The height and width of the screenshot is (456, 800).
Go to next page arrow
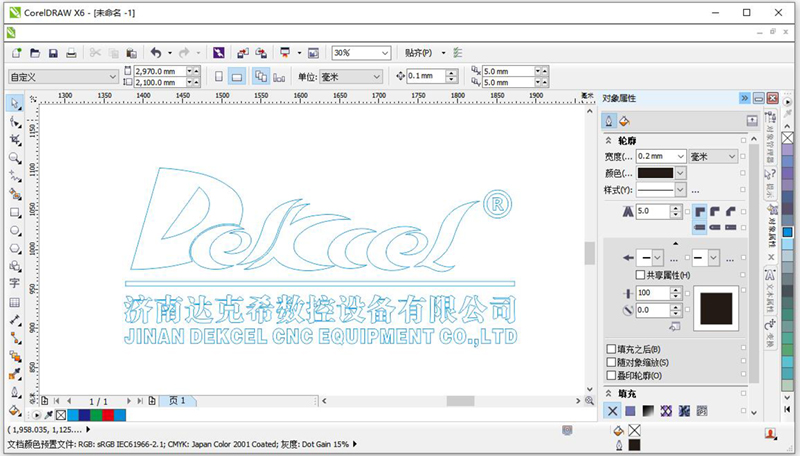129,401
